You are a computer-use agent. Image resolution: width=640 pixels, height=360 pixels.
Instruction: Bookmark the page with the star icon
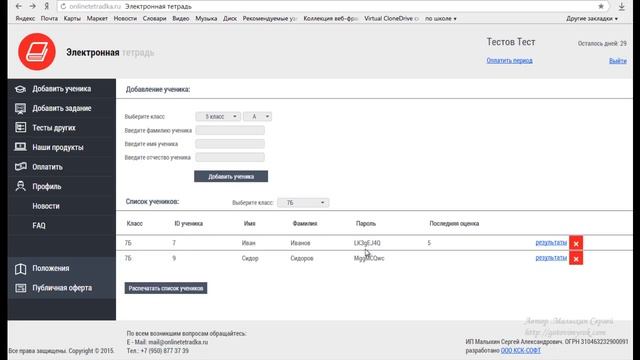(x=601, y=7)
